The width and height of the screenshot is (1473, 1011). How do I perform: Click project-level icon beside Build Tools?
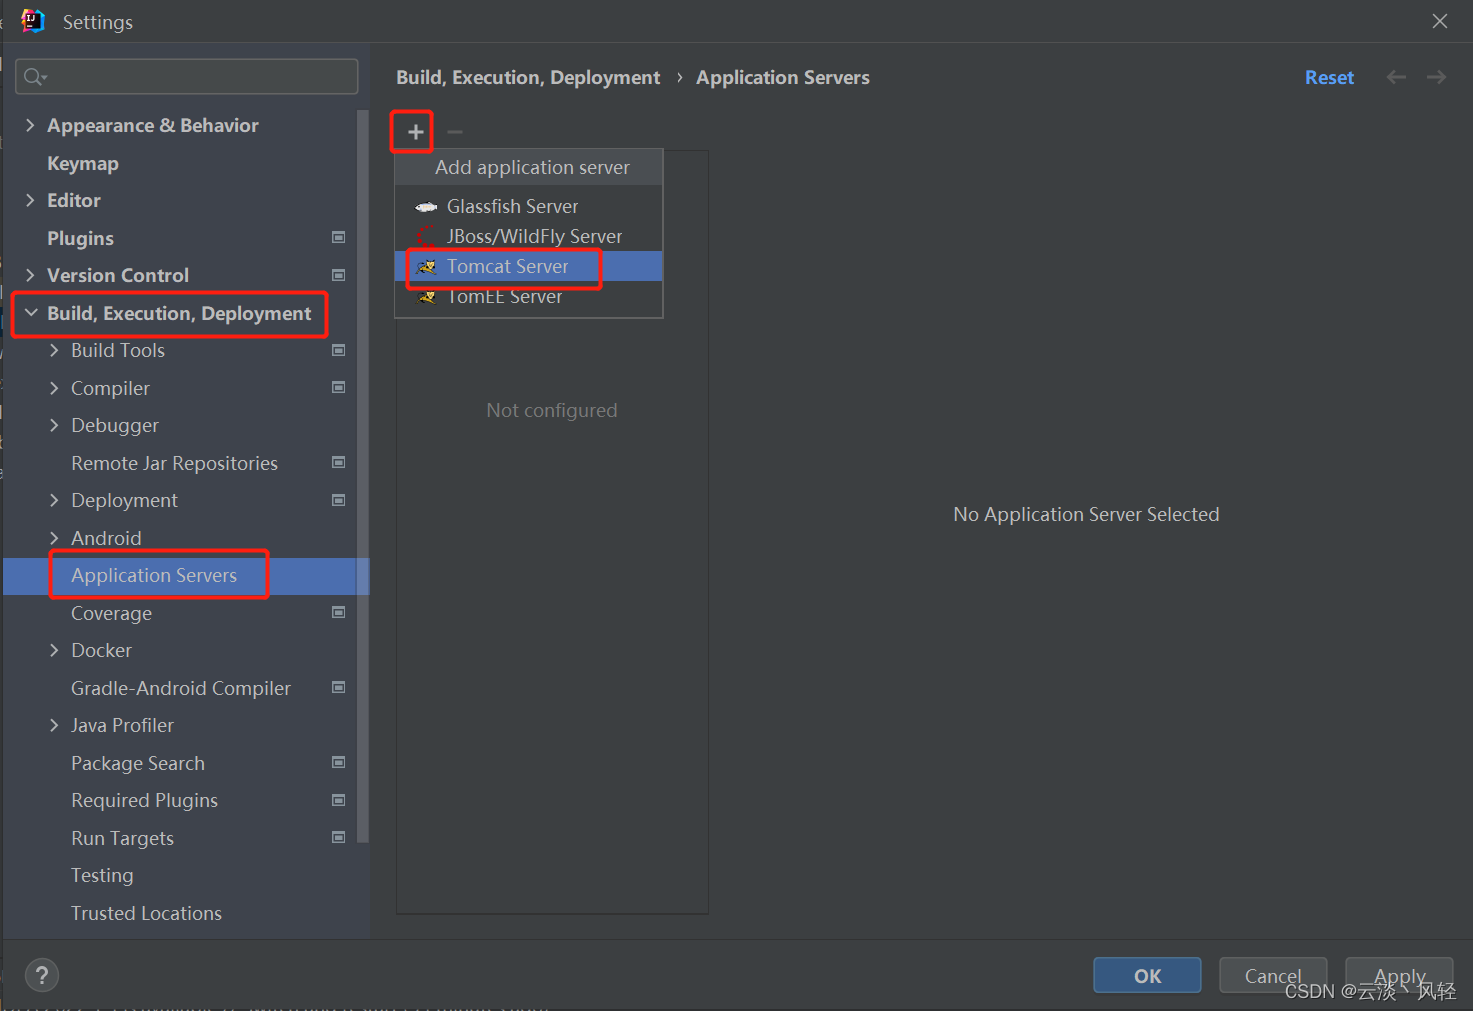point(338,350)
